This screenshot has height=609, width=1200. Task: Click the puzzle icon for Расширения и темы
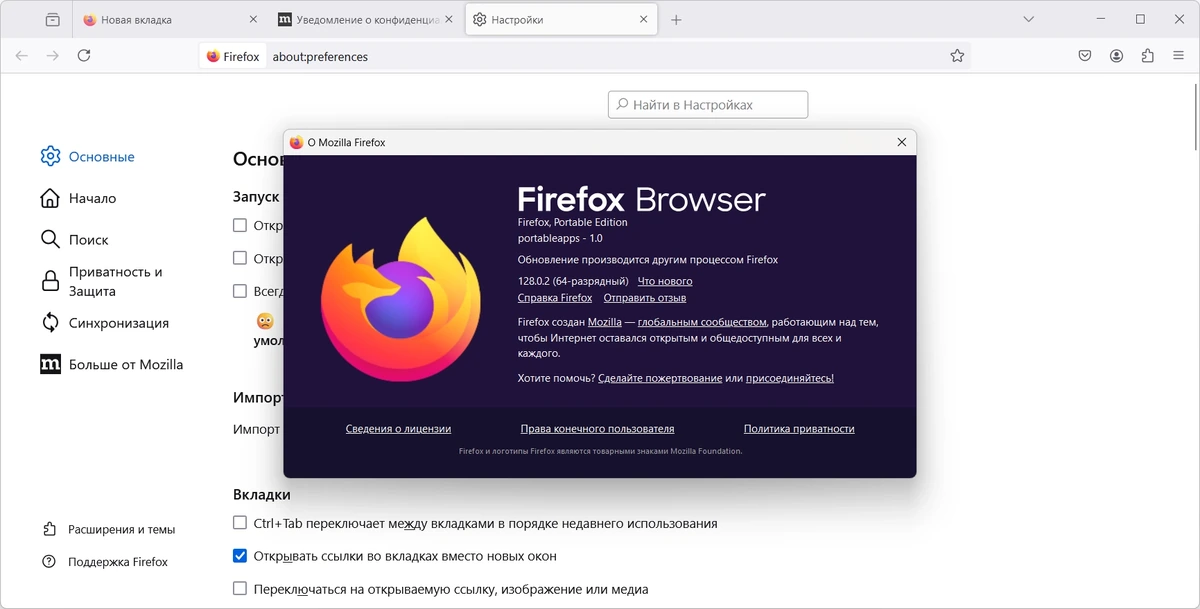(x=49, y=529)
